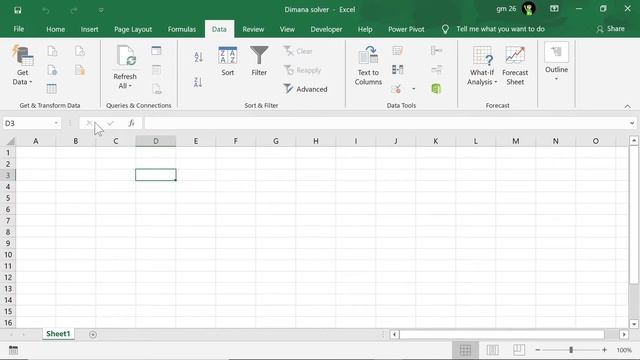Enable the Filter funnel
640x360 pixels.
tap(259, 61)
